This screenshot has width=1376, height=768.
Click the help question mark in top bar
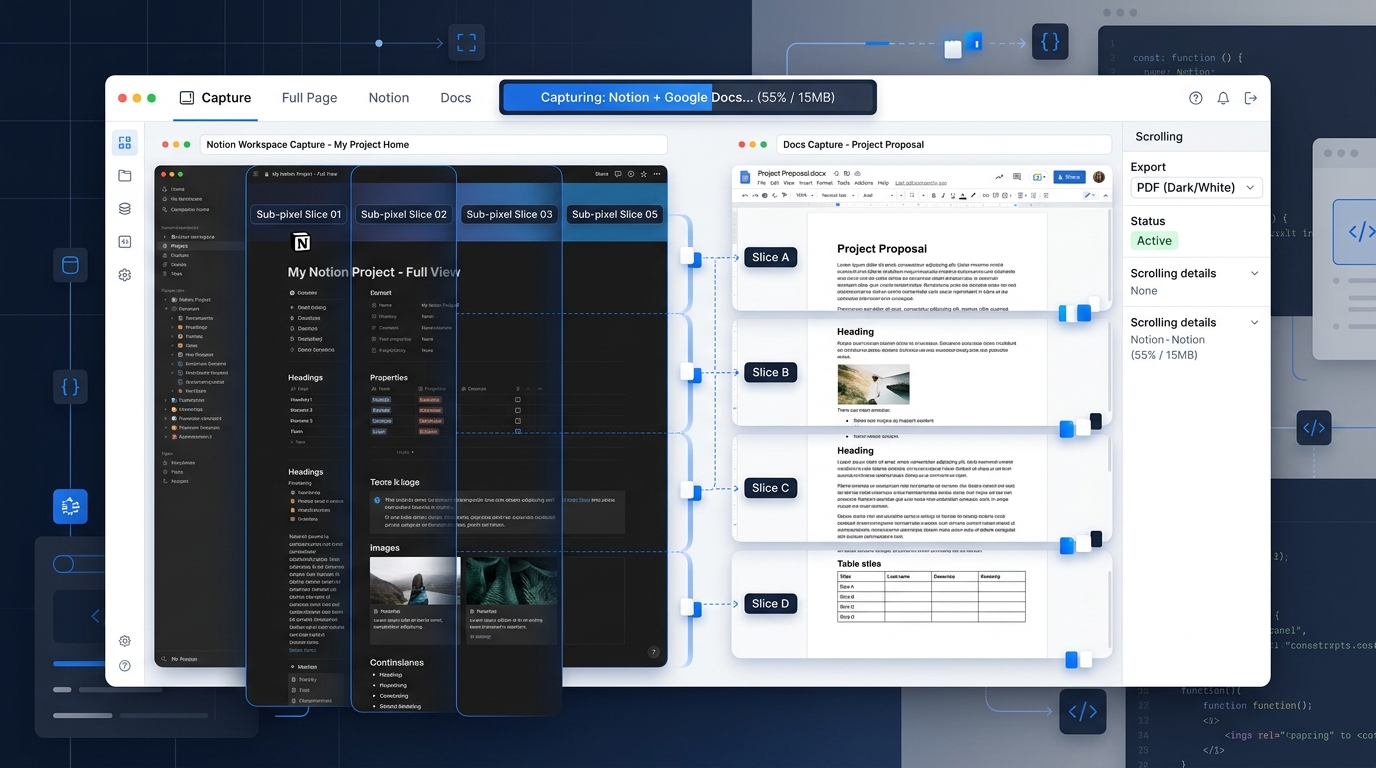(x=1195, y=98)
